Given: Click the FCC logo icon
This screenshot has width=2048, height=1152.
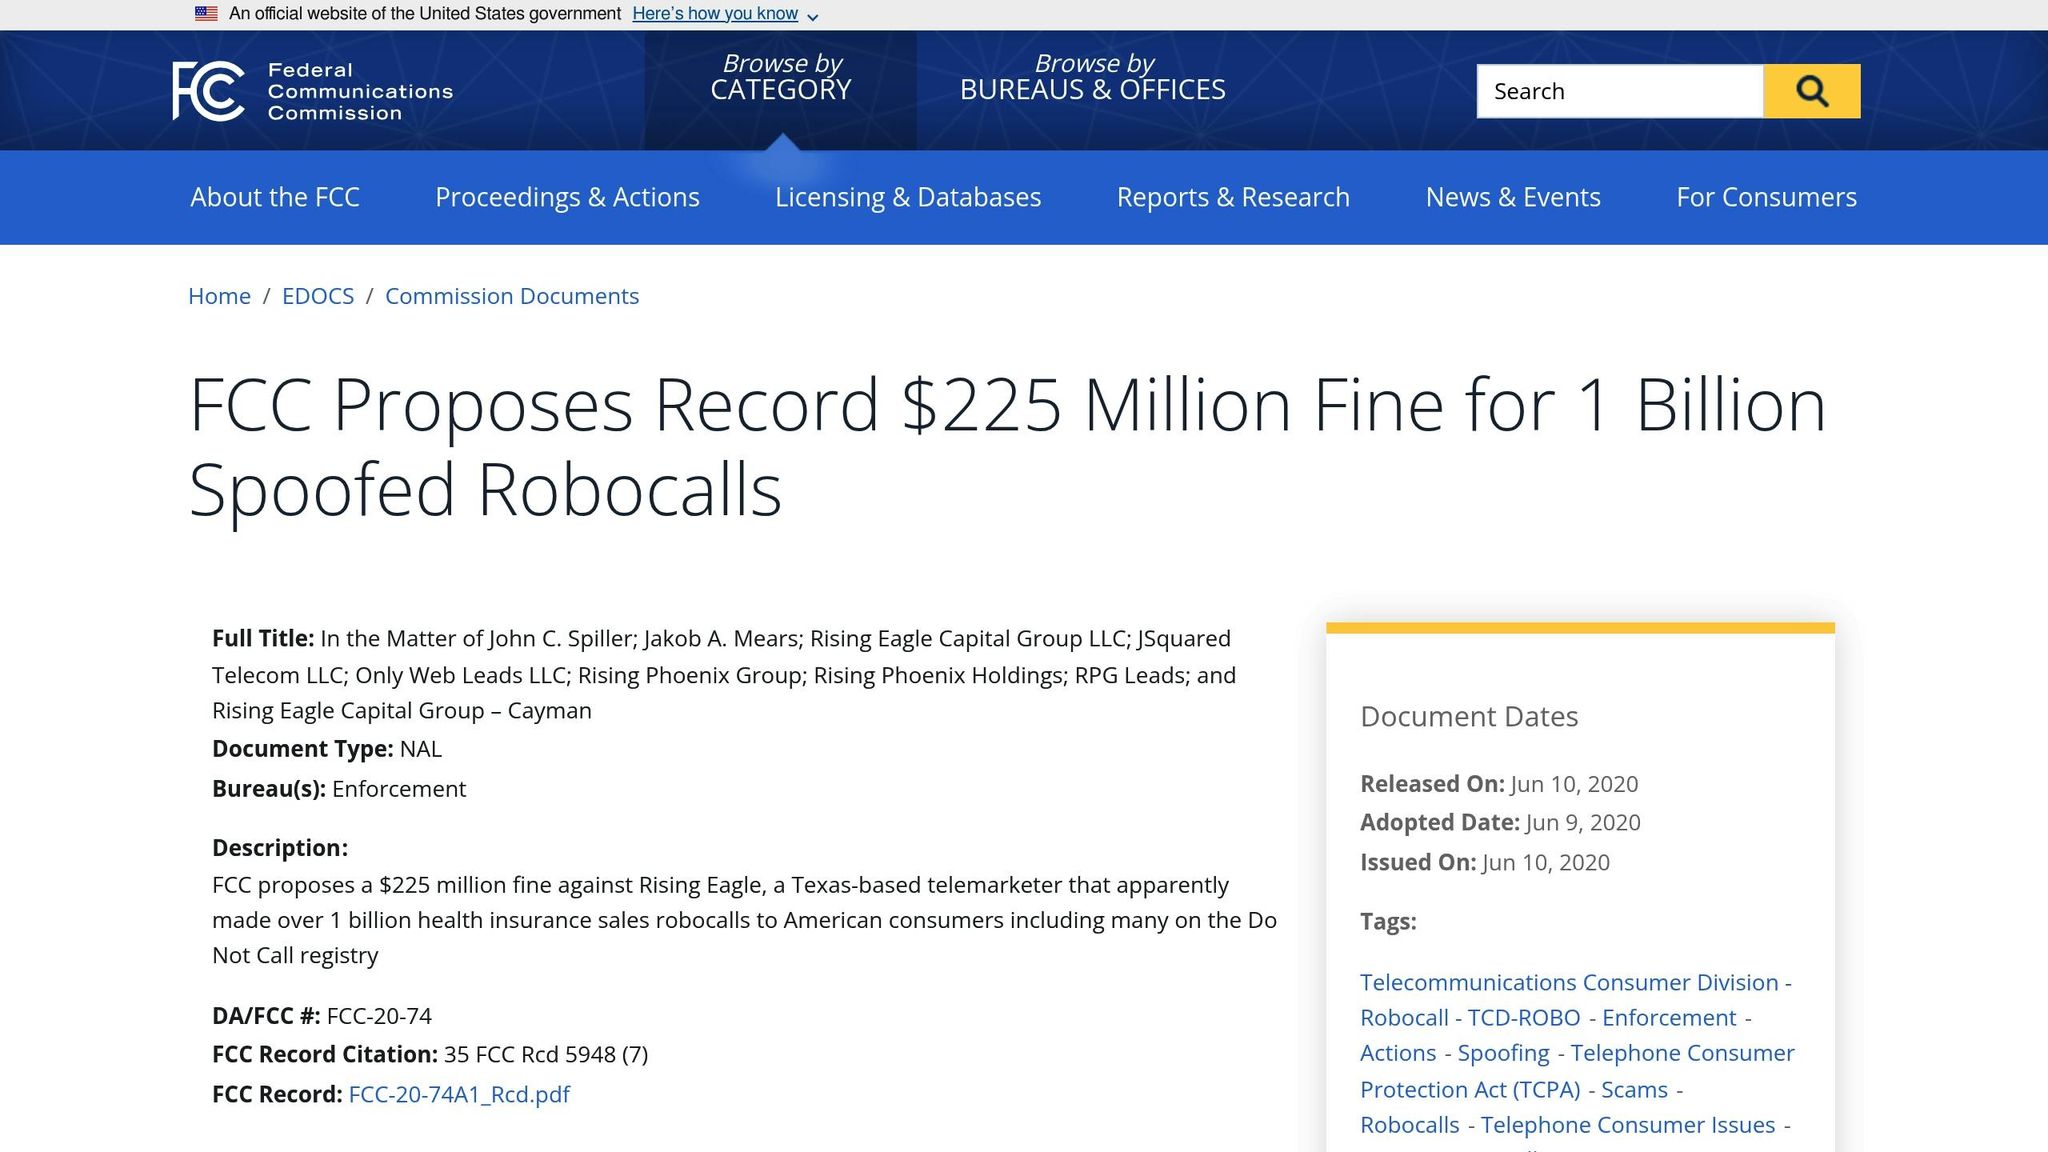Looking at the screenshot, I should [208, 91].
